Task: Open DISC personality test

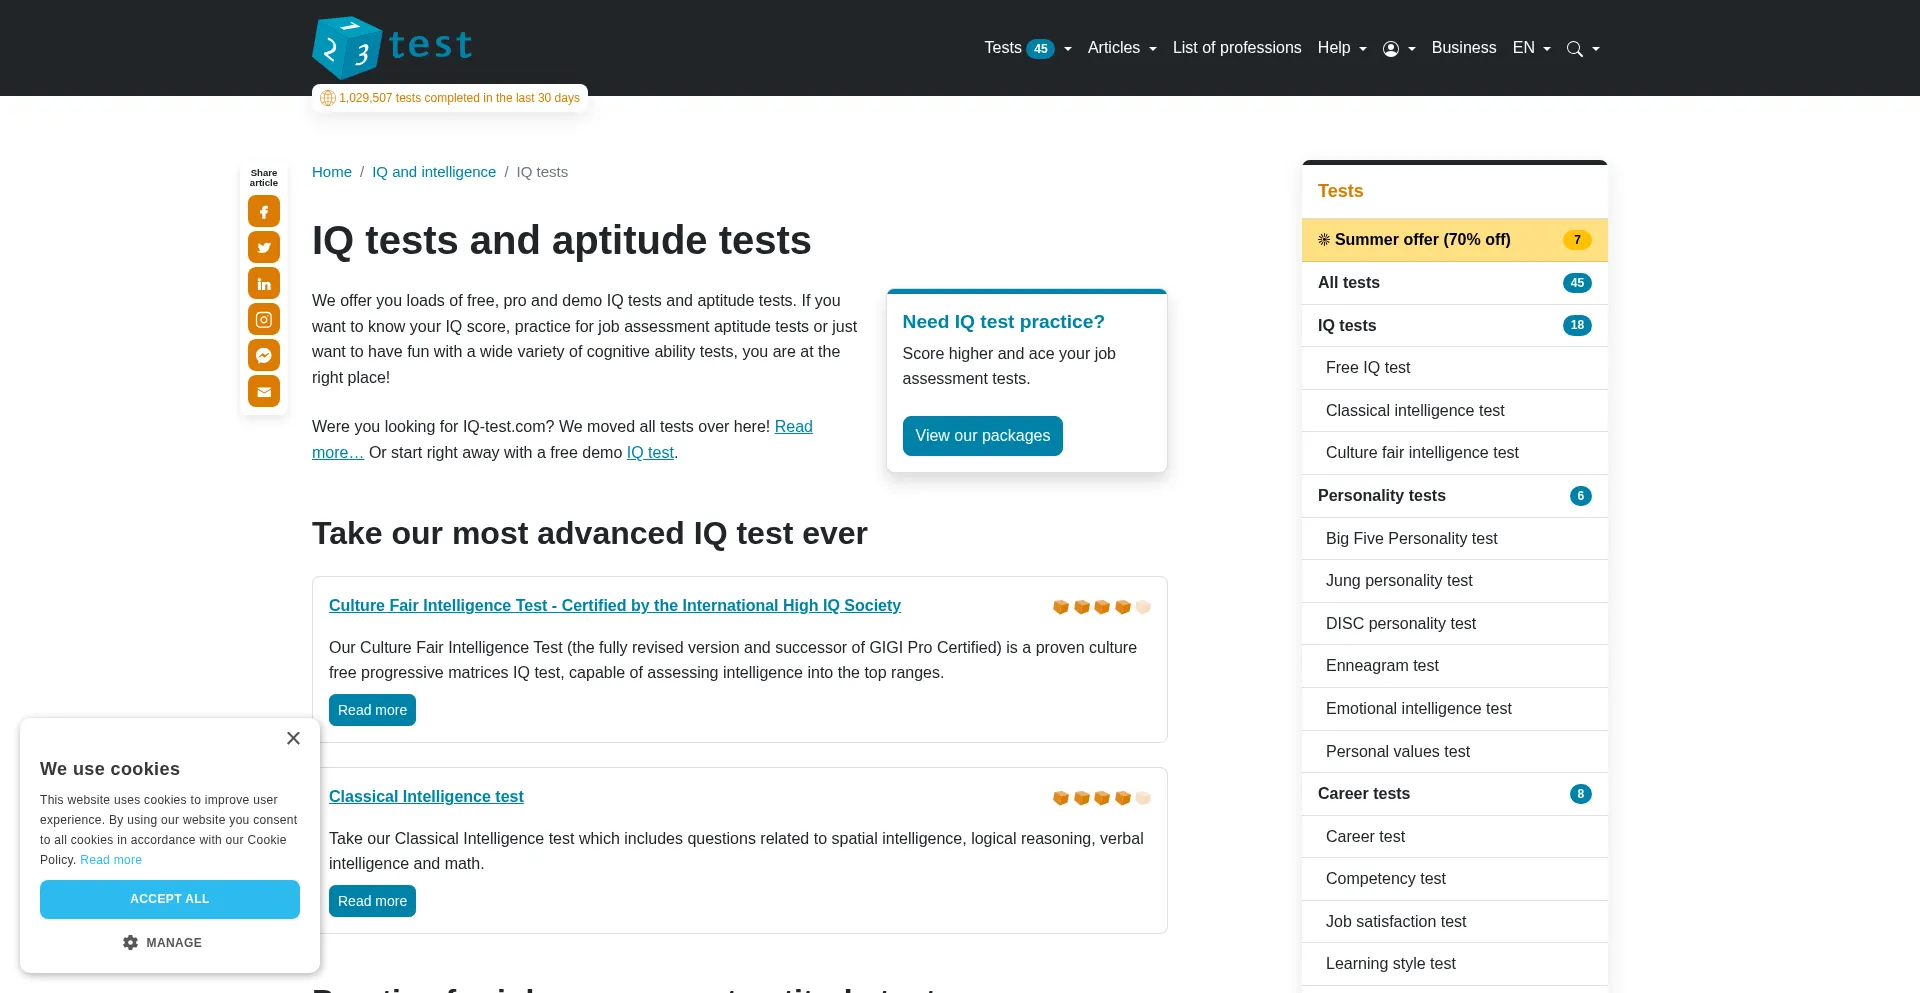Action: 1455,624
